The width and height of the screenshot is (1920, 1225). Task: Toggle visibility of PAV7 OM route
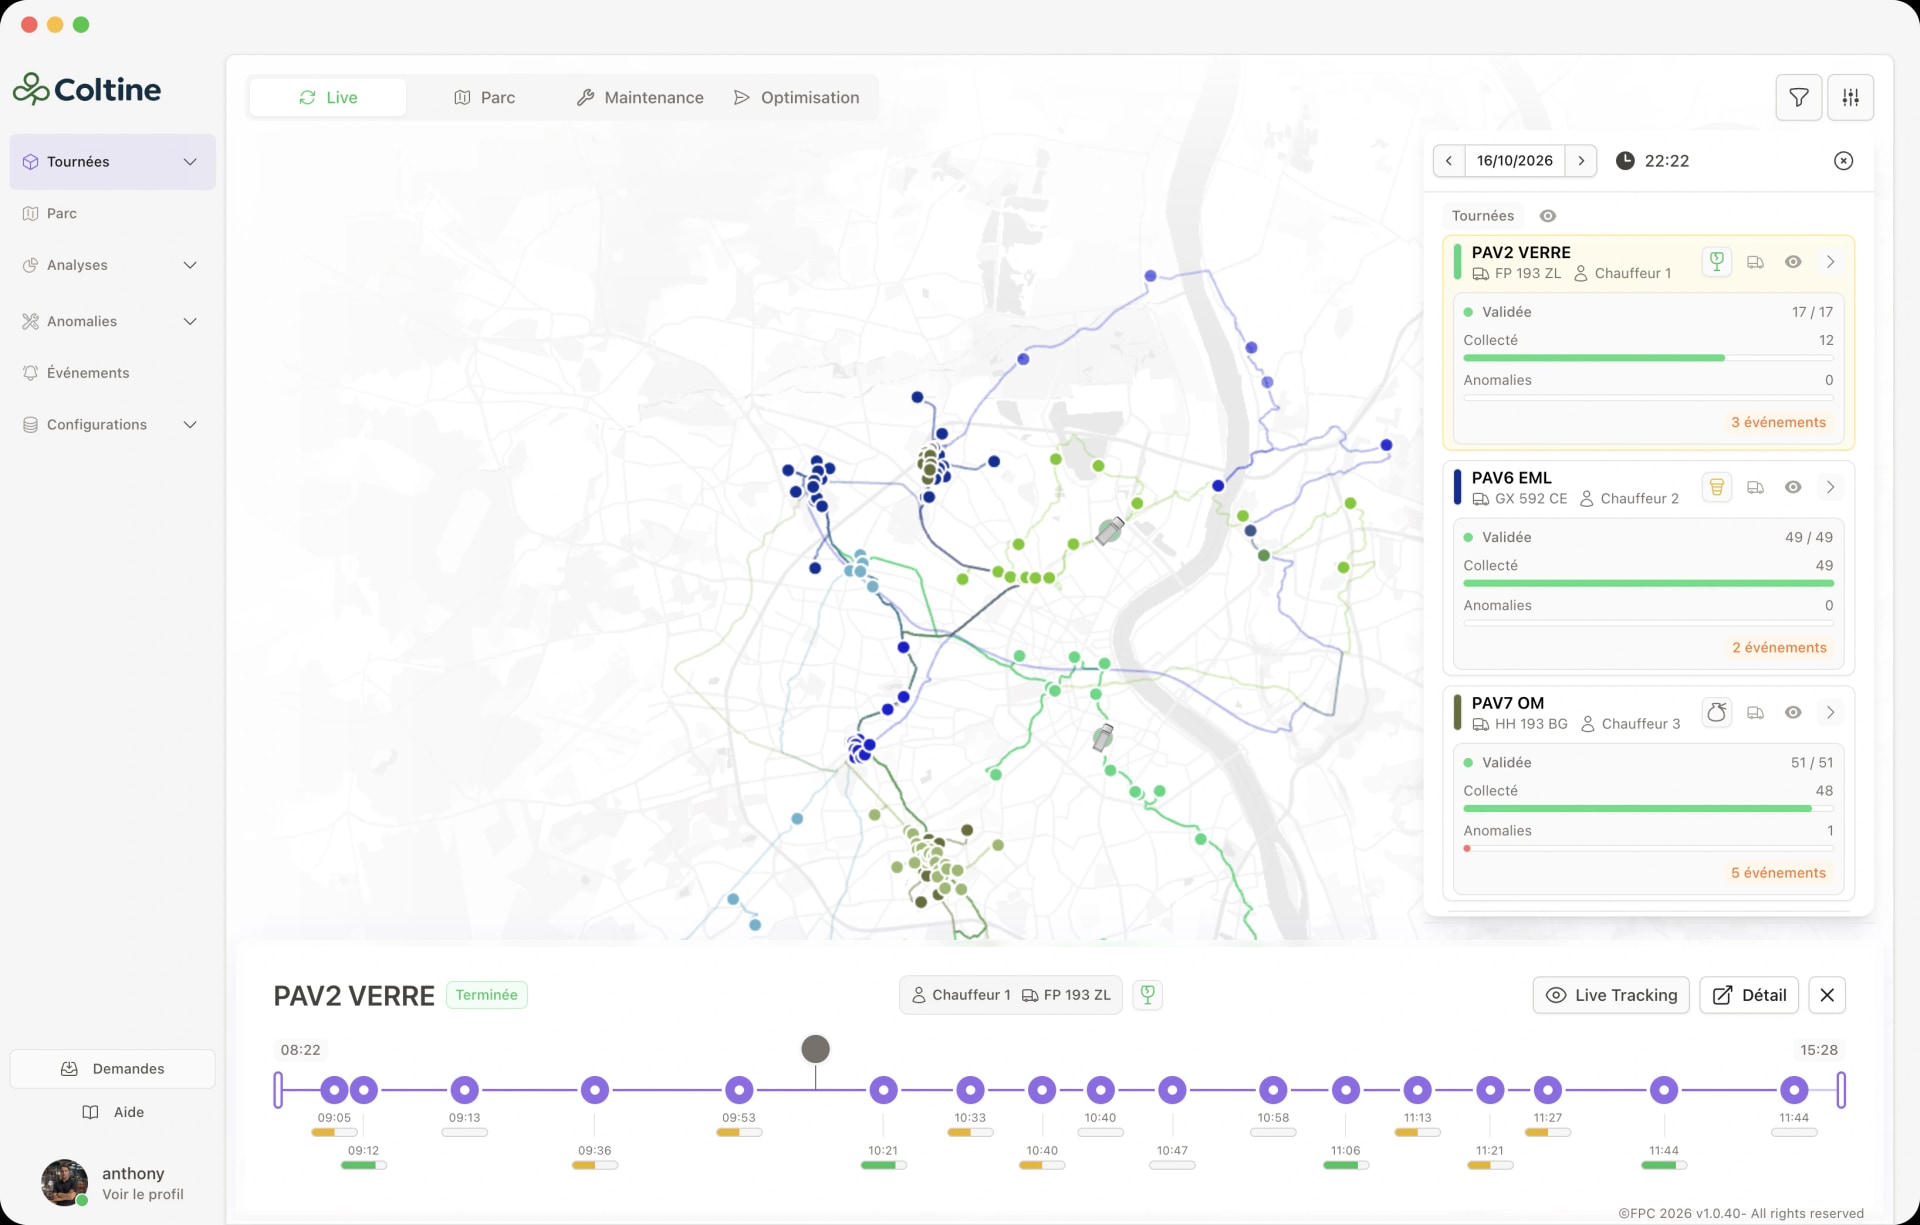(x=1793, y=712)
